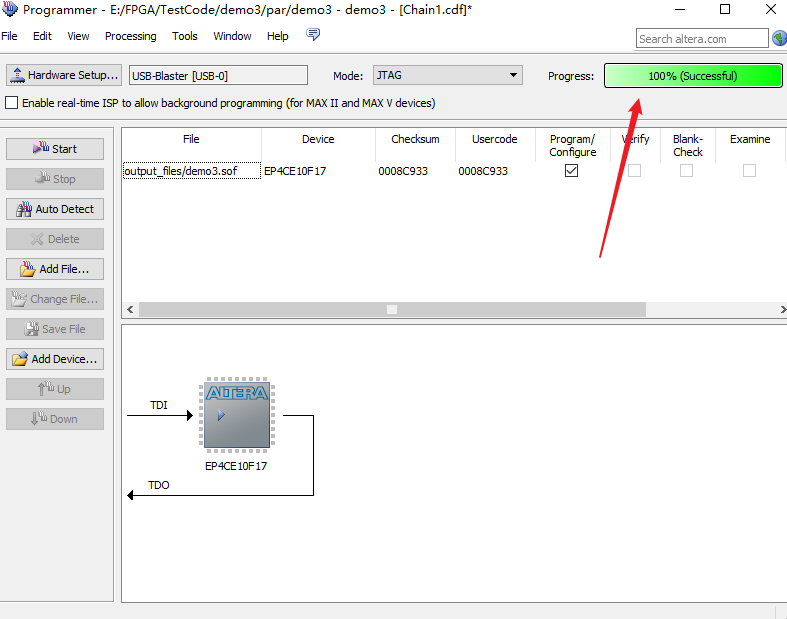Image resolution: width=787 pixels, height=619 pixels.
Task: Open the Window menu
Action: [232, 36]
